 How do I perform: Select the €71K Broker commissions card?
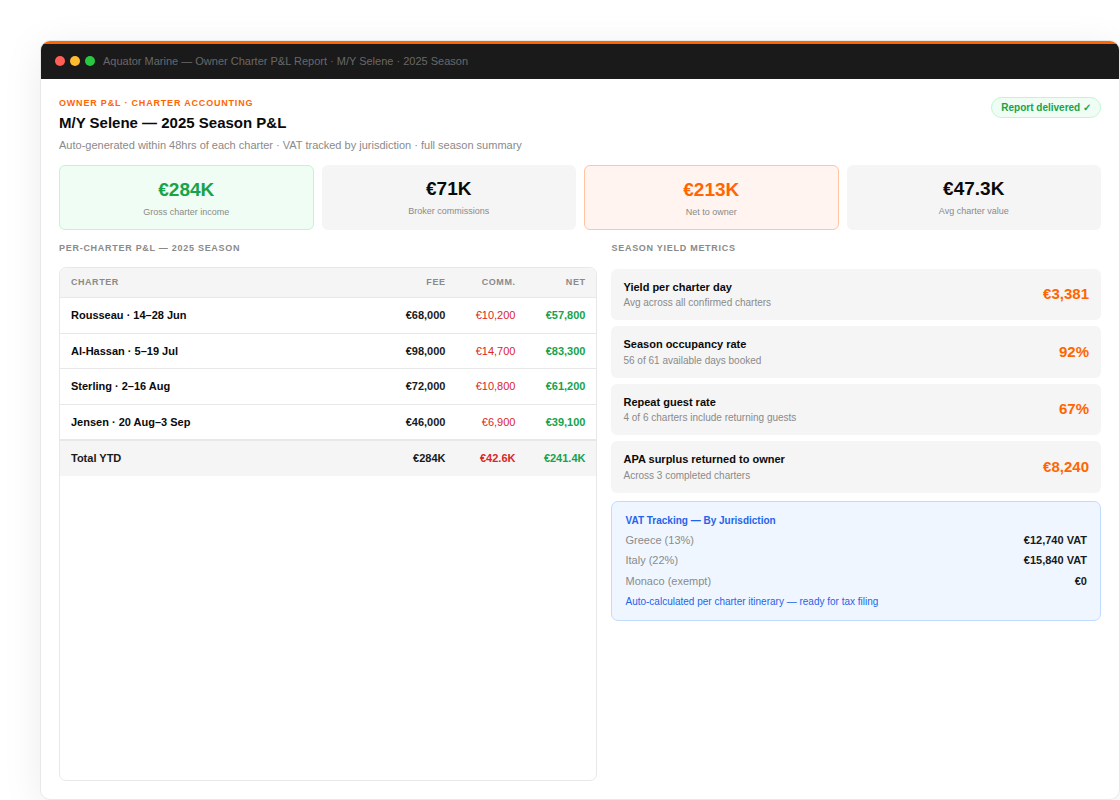coord(449,198)
